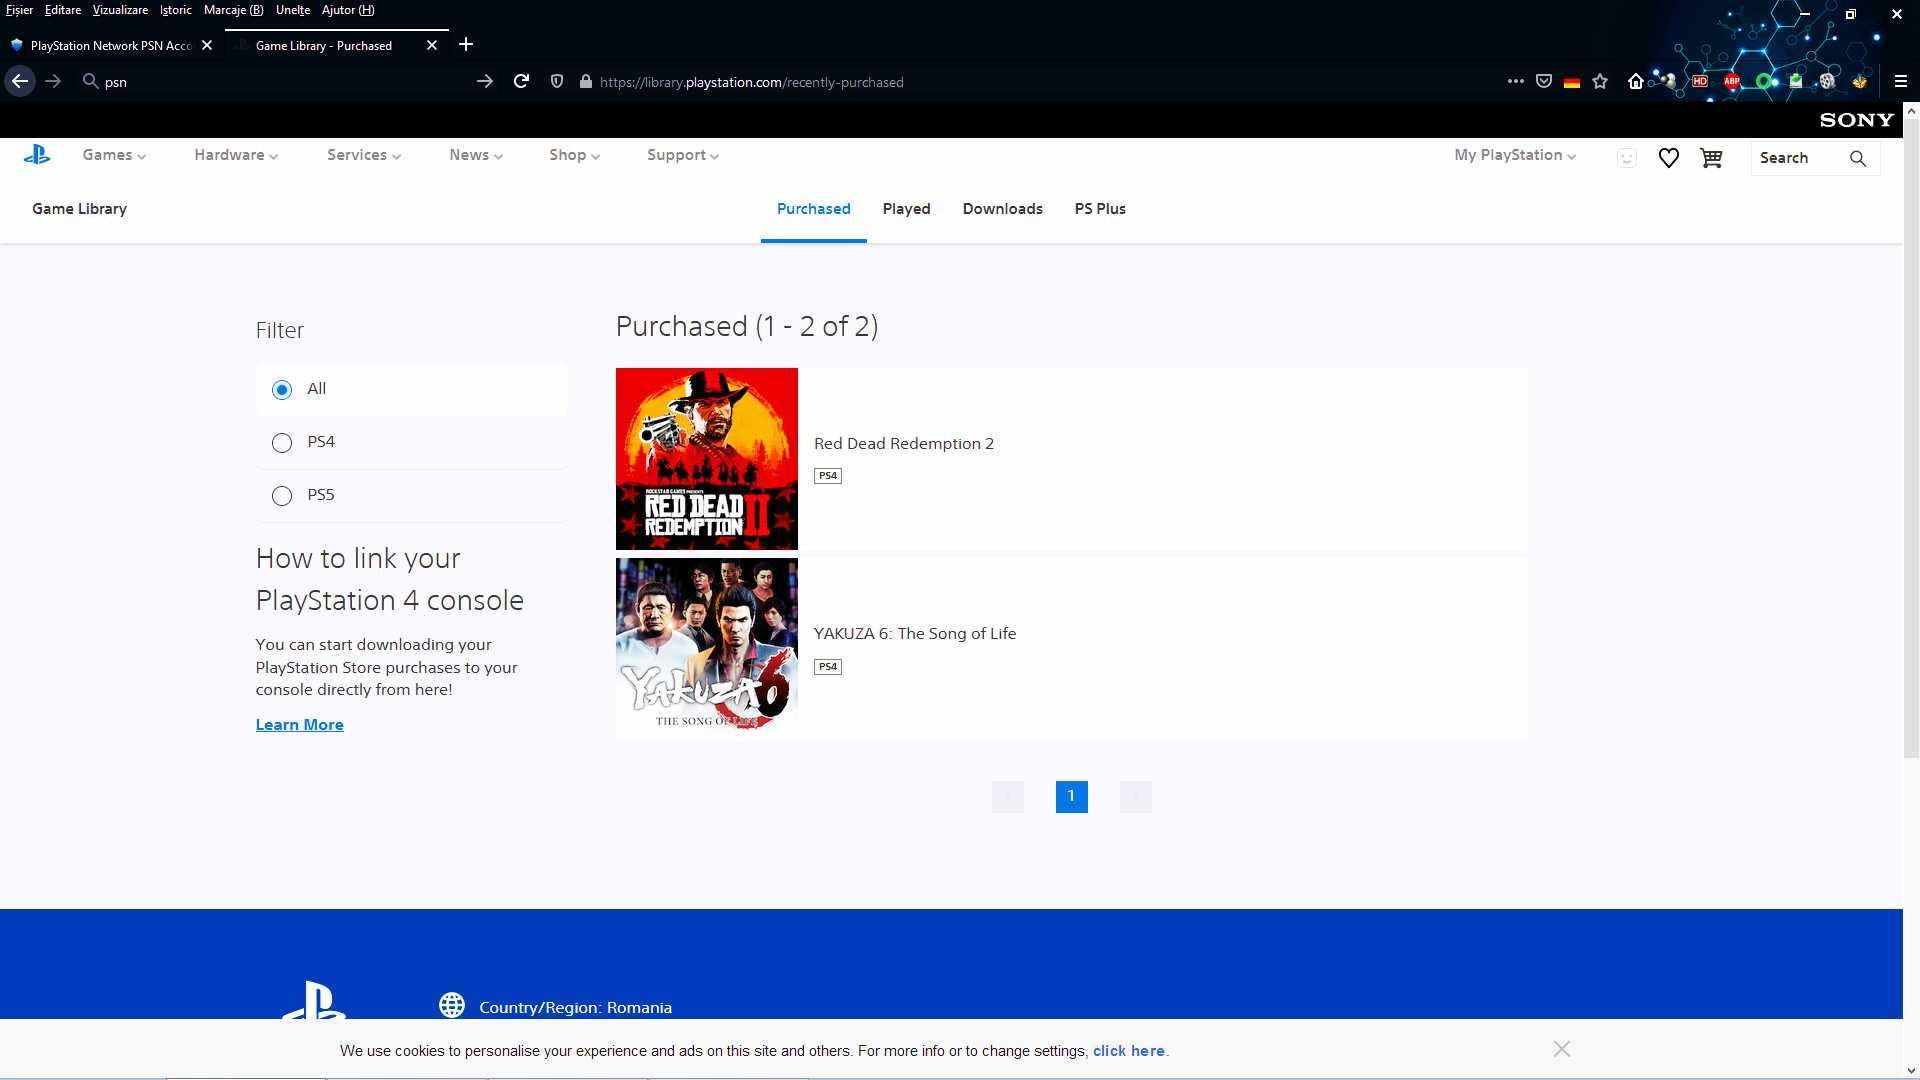1920x1080 pixels.
Task: Expand the Games dropdown menu
Action: click(x=114, y=155)
